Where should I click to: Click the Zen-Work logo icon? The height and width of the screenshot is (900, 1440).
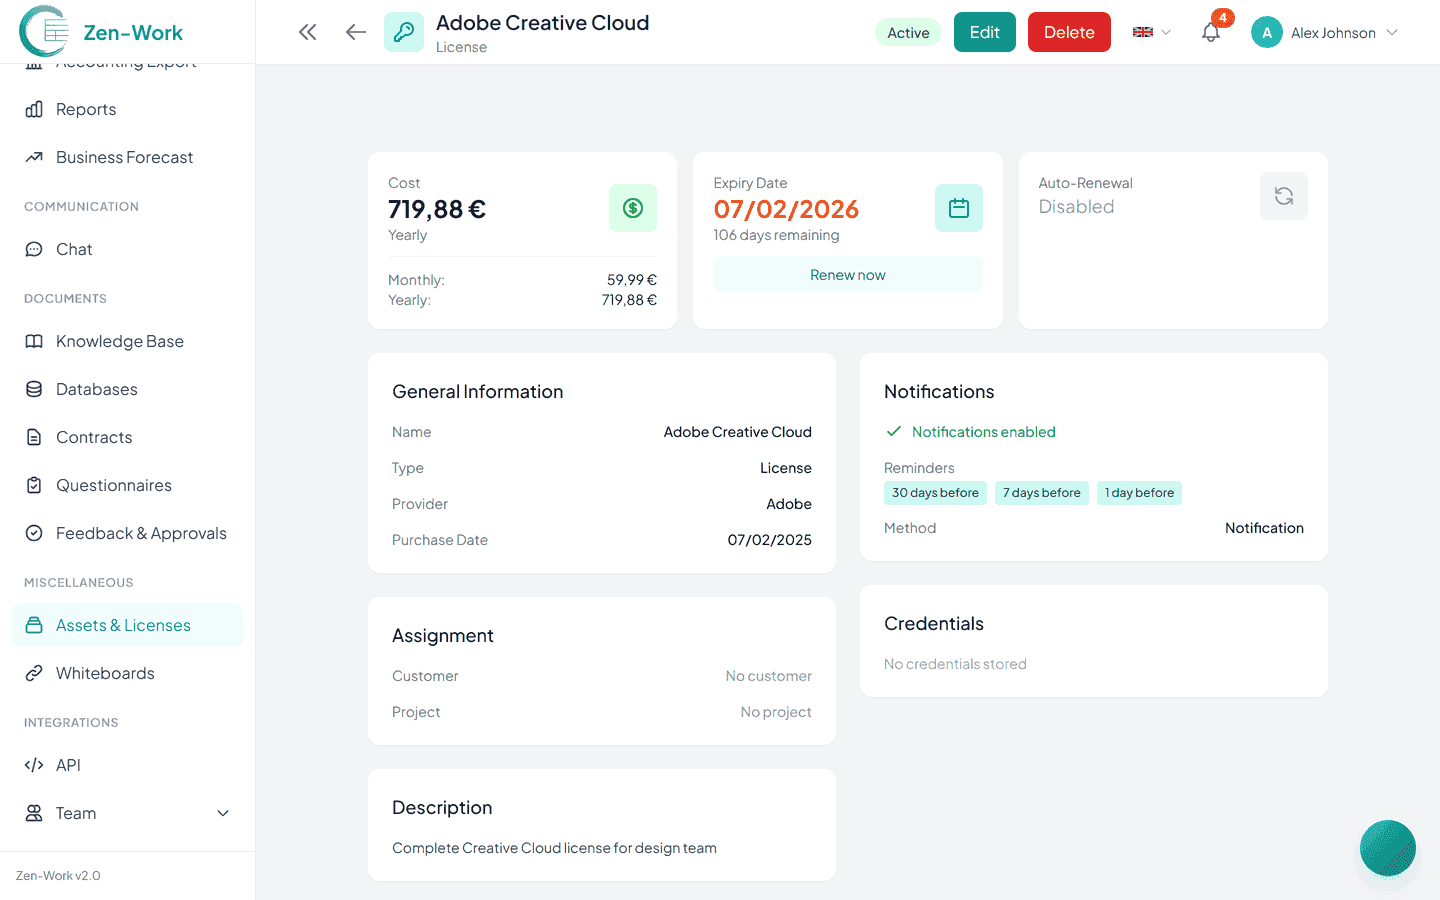[x=44, y=31]
